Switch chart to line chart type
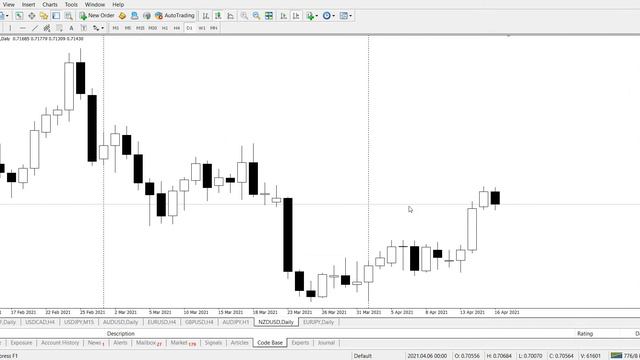Image resolution: width=640 pixels, height=360 pixels. (x=231, y=16)
